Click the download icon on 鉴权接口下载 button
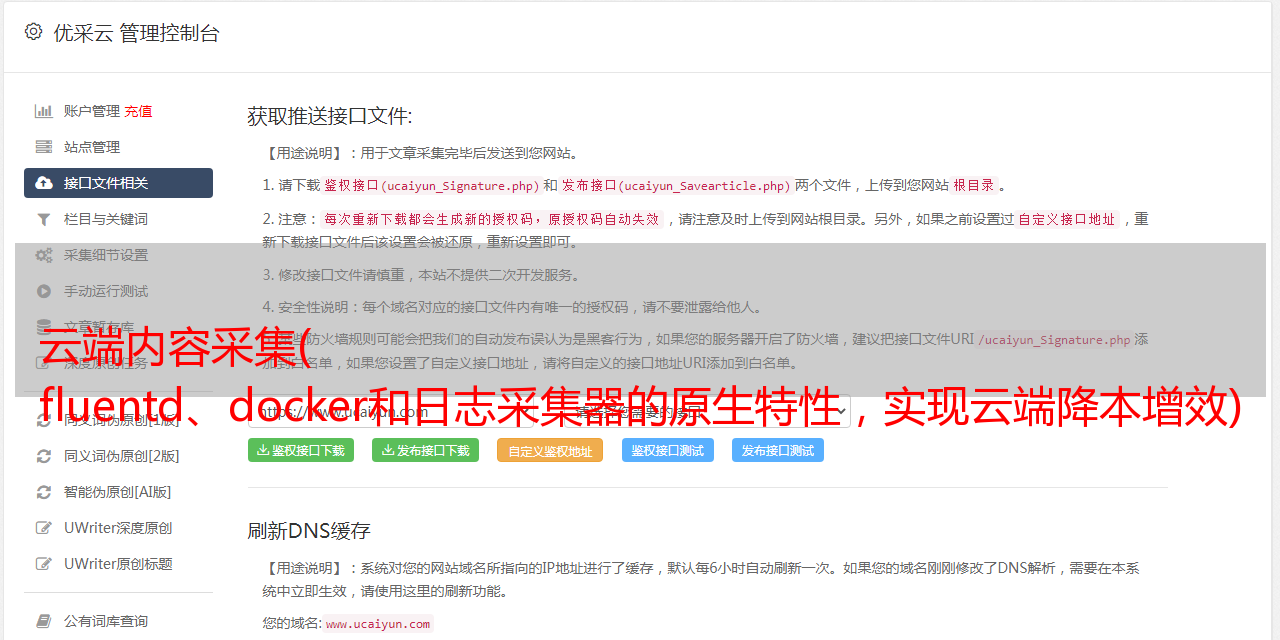The height and width of the screenshot is (640, 1280). [x=263, y=450]
